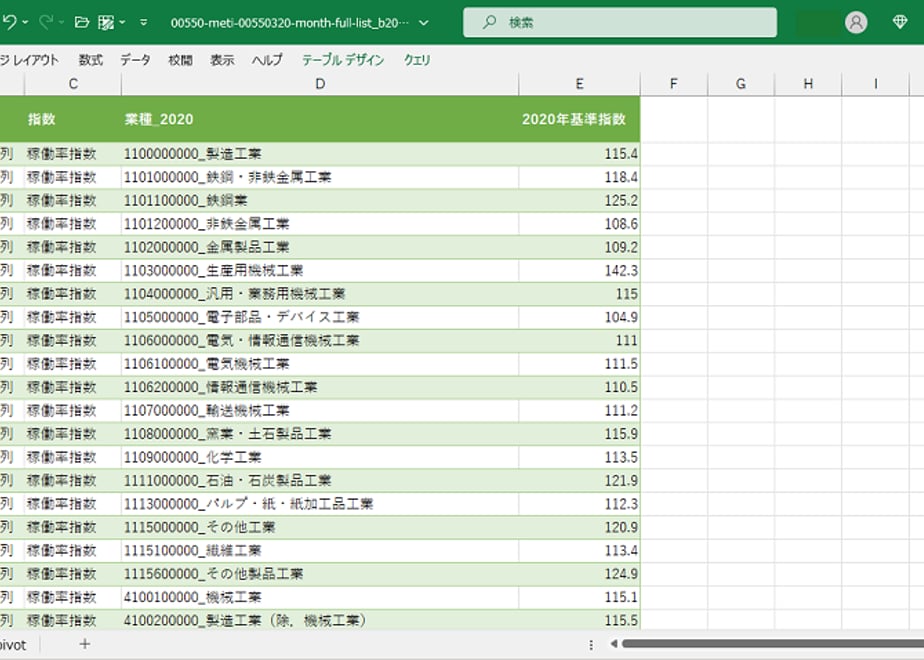Select the value 124.9 cell
Viewport: 924px width, 660px height.
pos(580,574)
